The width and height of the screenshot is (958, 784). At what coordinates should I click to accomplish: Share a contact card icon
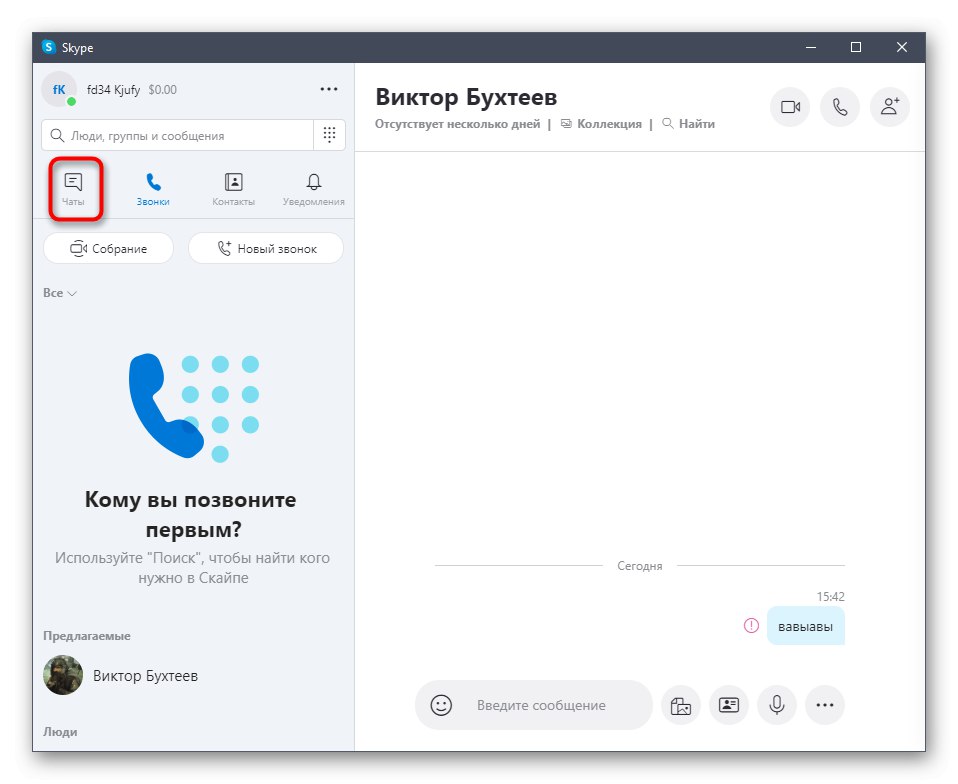(x=729, y=705)
